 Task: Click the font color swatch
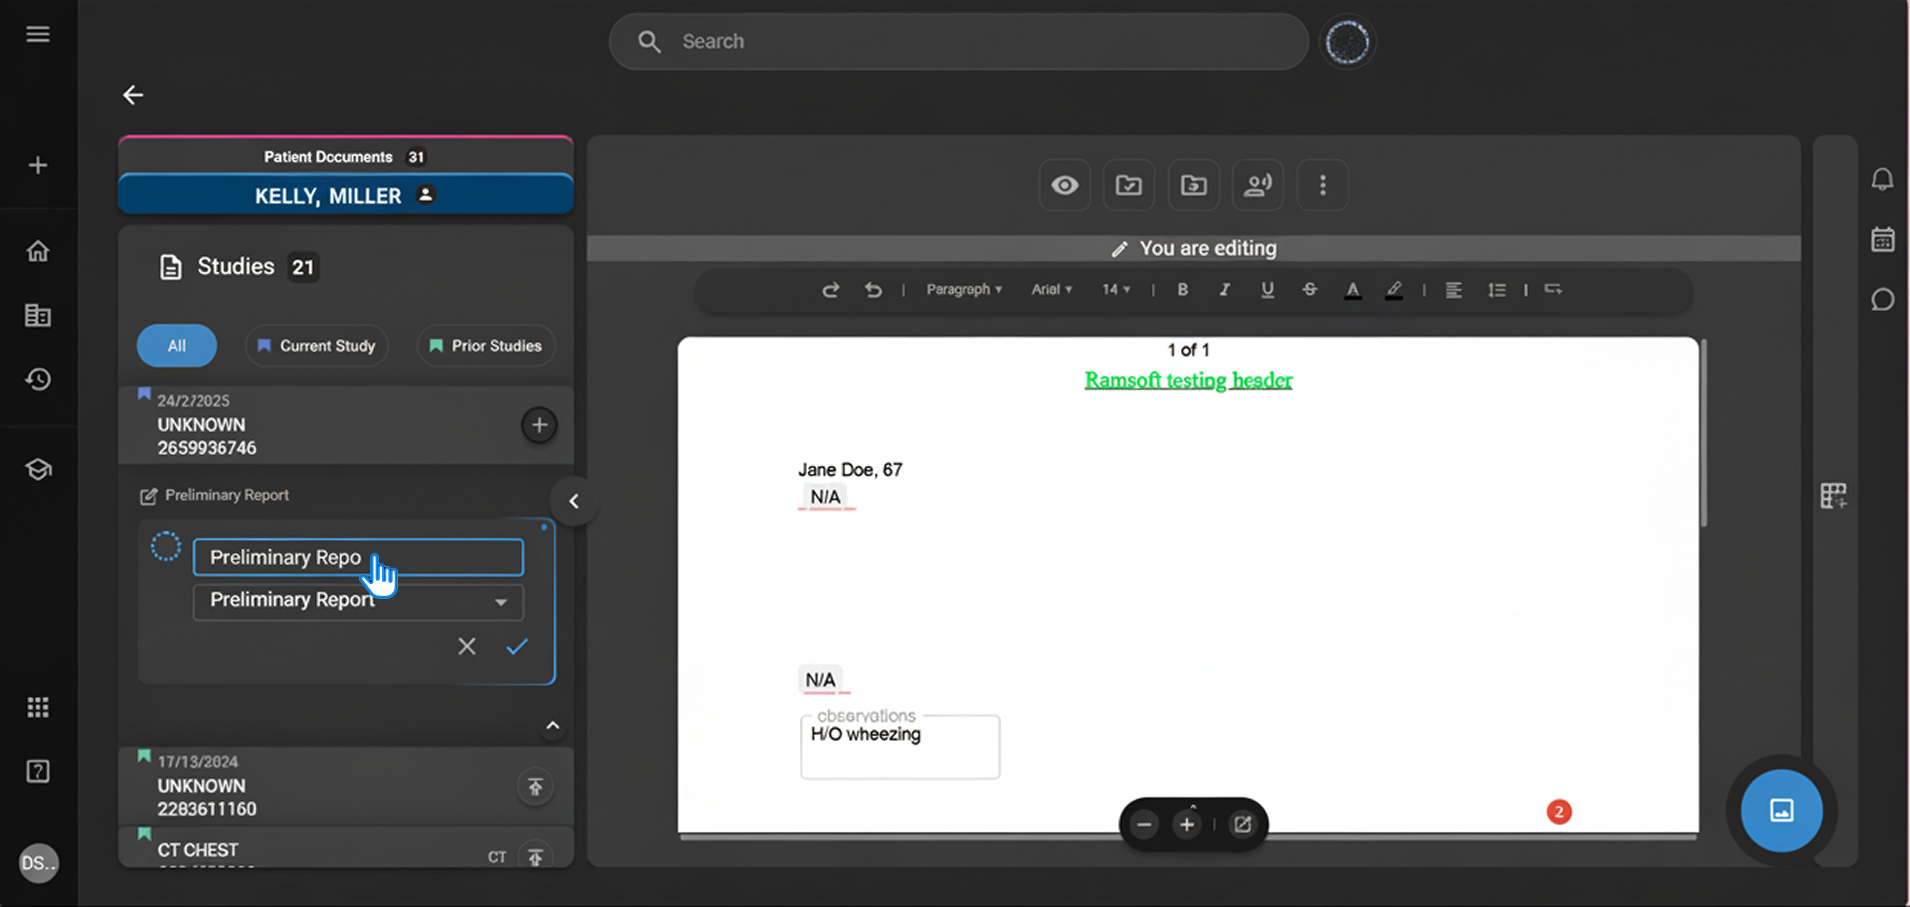click(x=1353, y=290)
